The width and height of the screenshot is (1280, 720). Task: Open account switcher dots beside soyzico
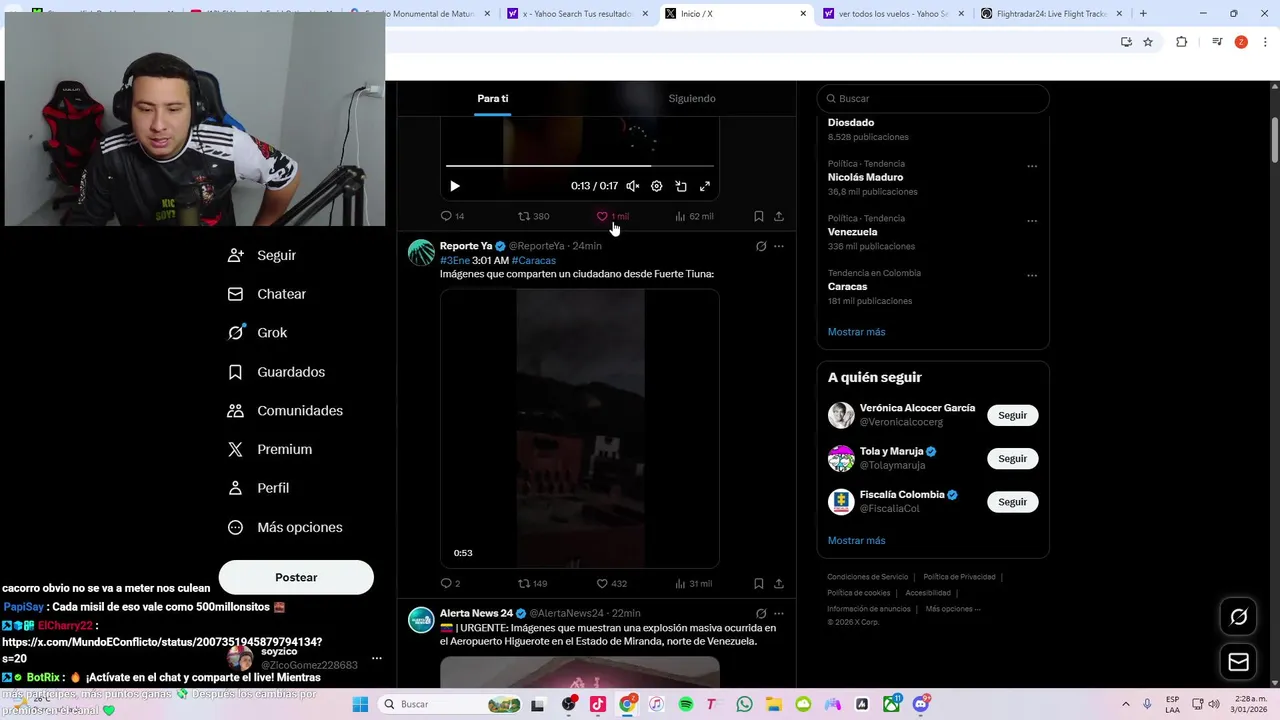pos(377,658)
